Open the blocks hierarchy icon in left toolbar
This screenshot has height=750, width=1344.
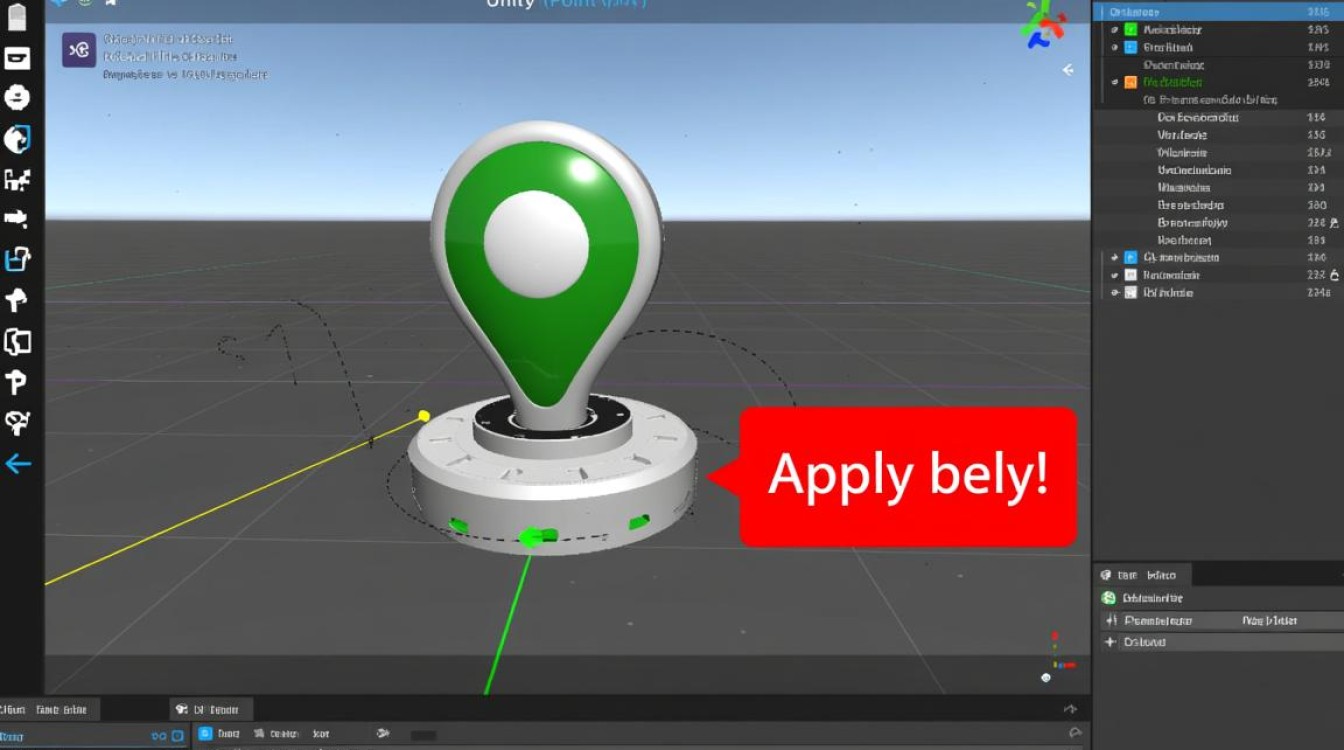(x=17, y=180)
